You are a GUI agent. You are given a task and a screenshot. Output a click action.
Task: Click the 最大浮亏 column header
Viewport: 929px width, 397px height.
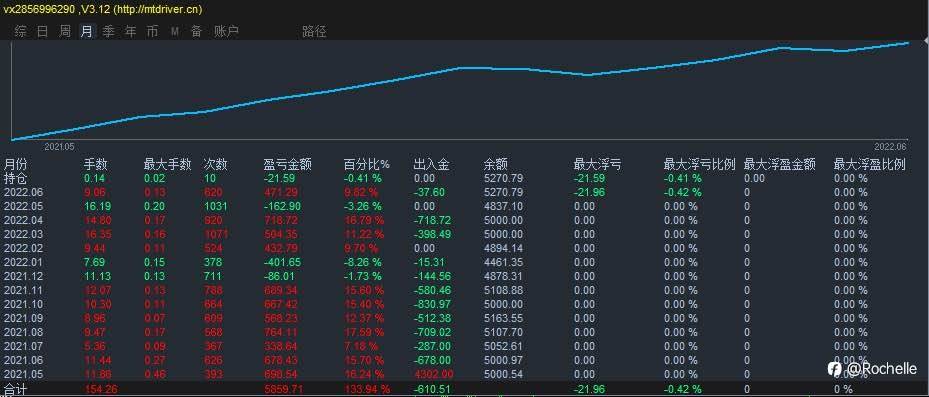597,164
